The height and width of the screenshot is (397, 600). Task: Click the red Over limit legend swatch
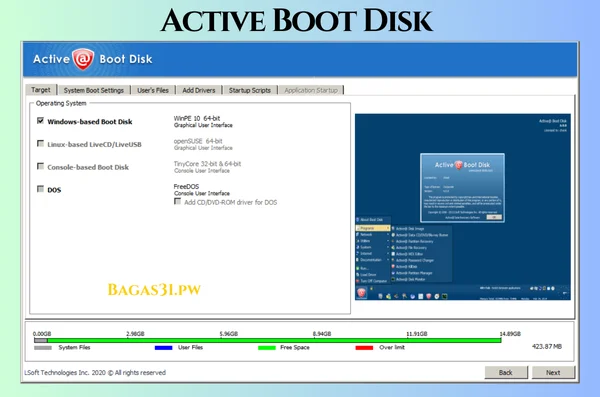point(364,348)
